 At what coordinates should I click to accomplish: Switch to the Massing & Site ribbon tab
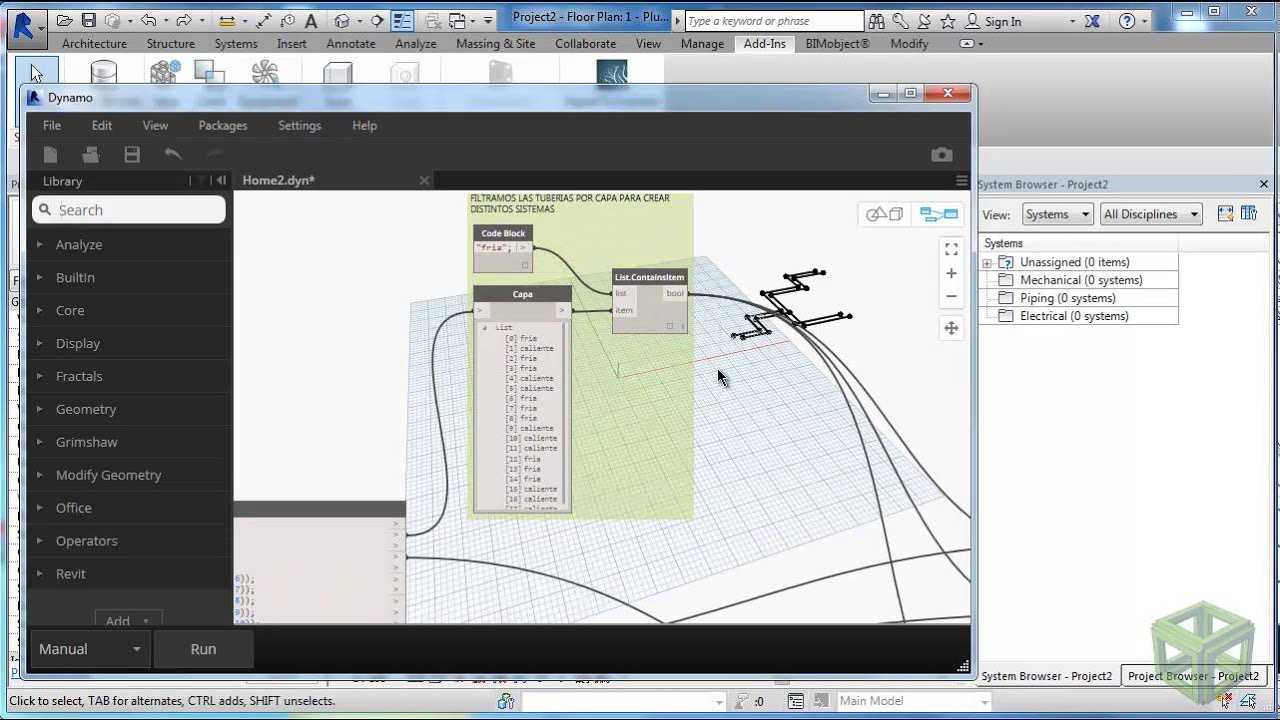(x=495, y=44)
